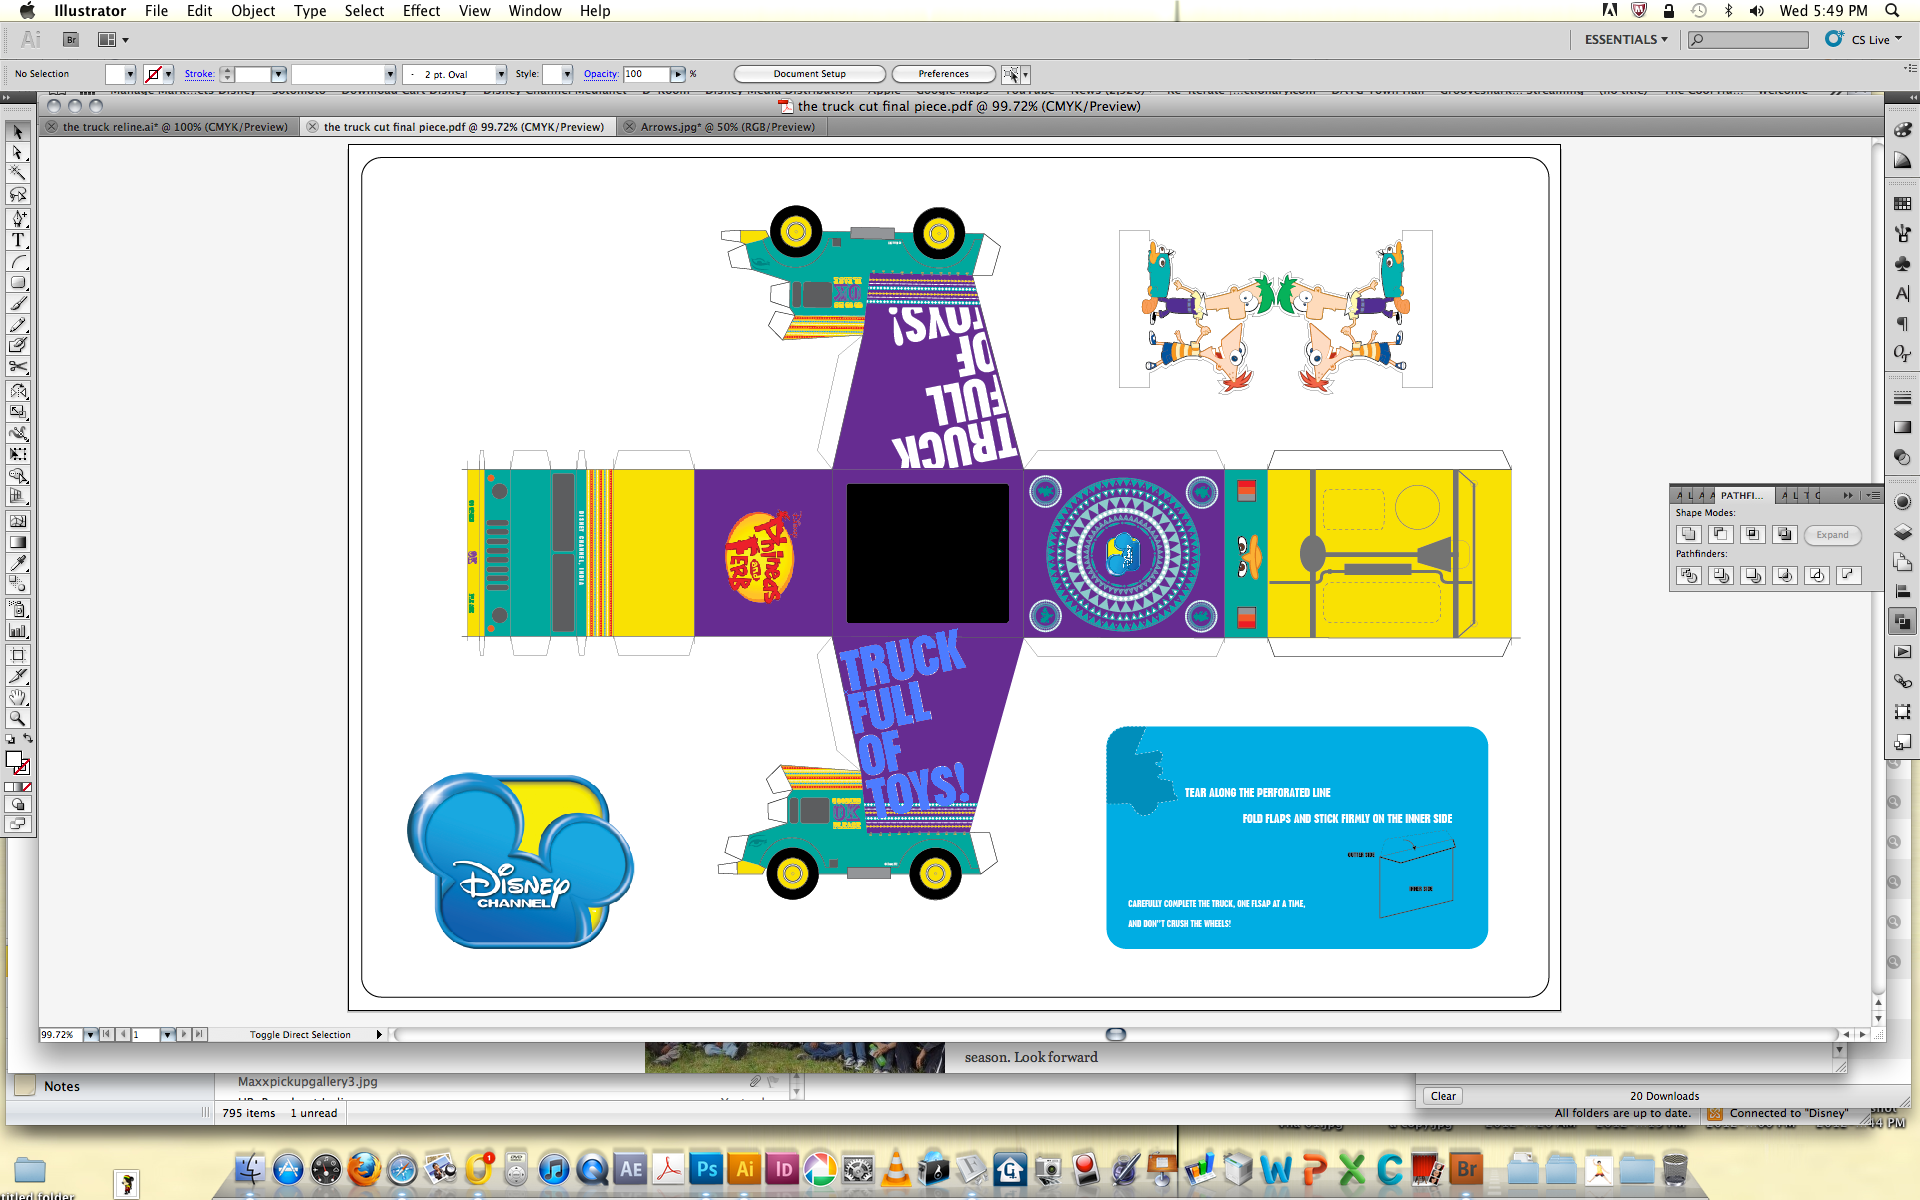Select the Direct Selection tool
1920x1200 pixels.
tap(17, 153)
